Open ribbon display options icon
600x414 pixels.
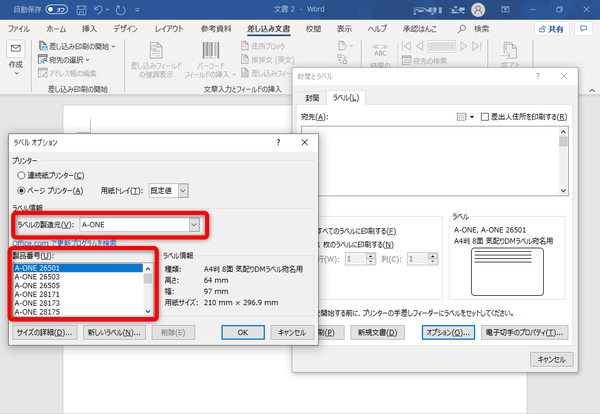coord(505,10)
